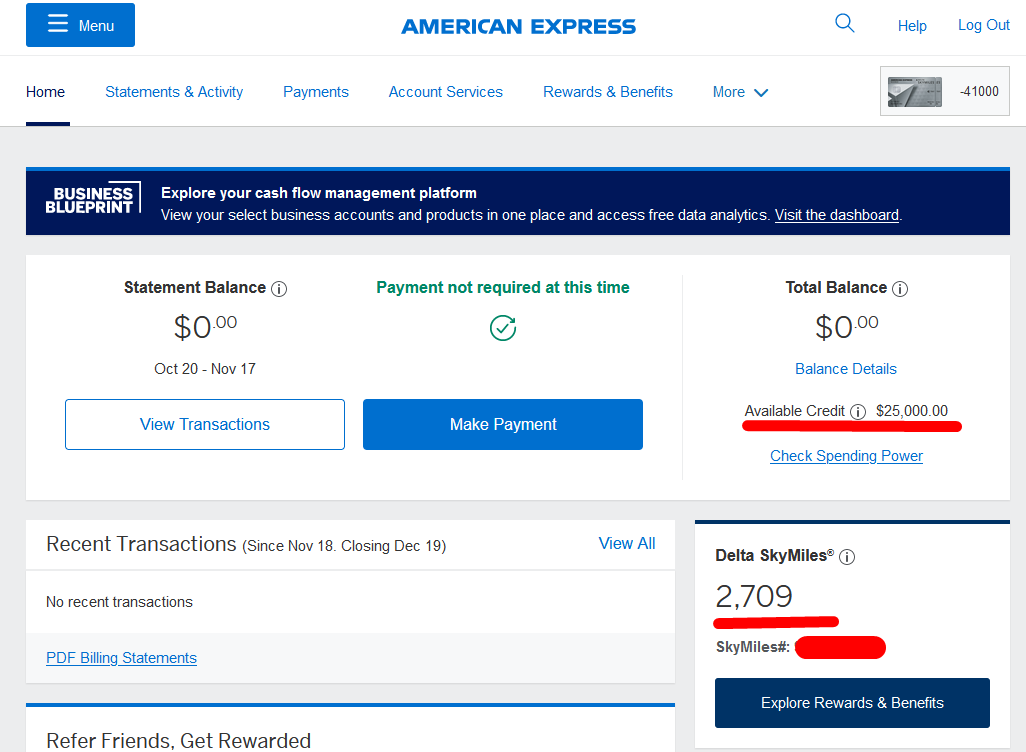Screen dimensions: 1026x752
Task: Click the Make Payment button
Action: [x=503, y=424]
